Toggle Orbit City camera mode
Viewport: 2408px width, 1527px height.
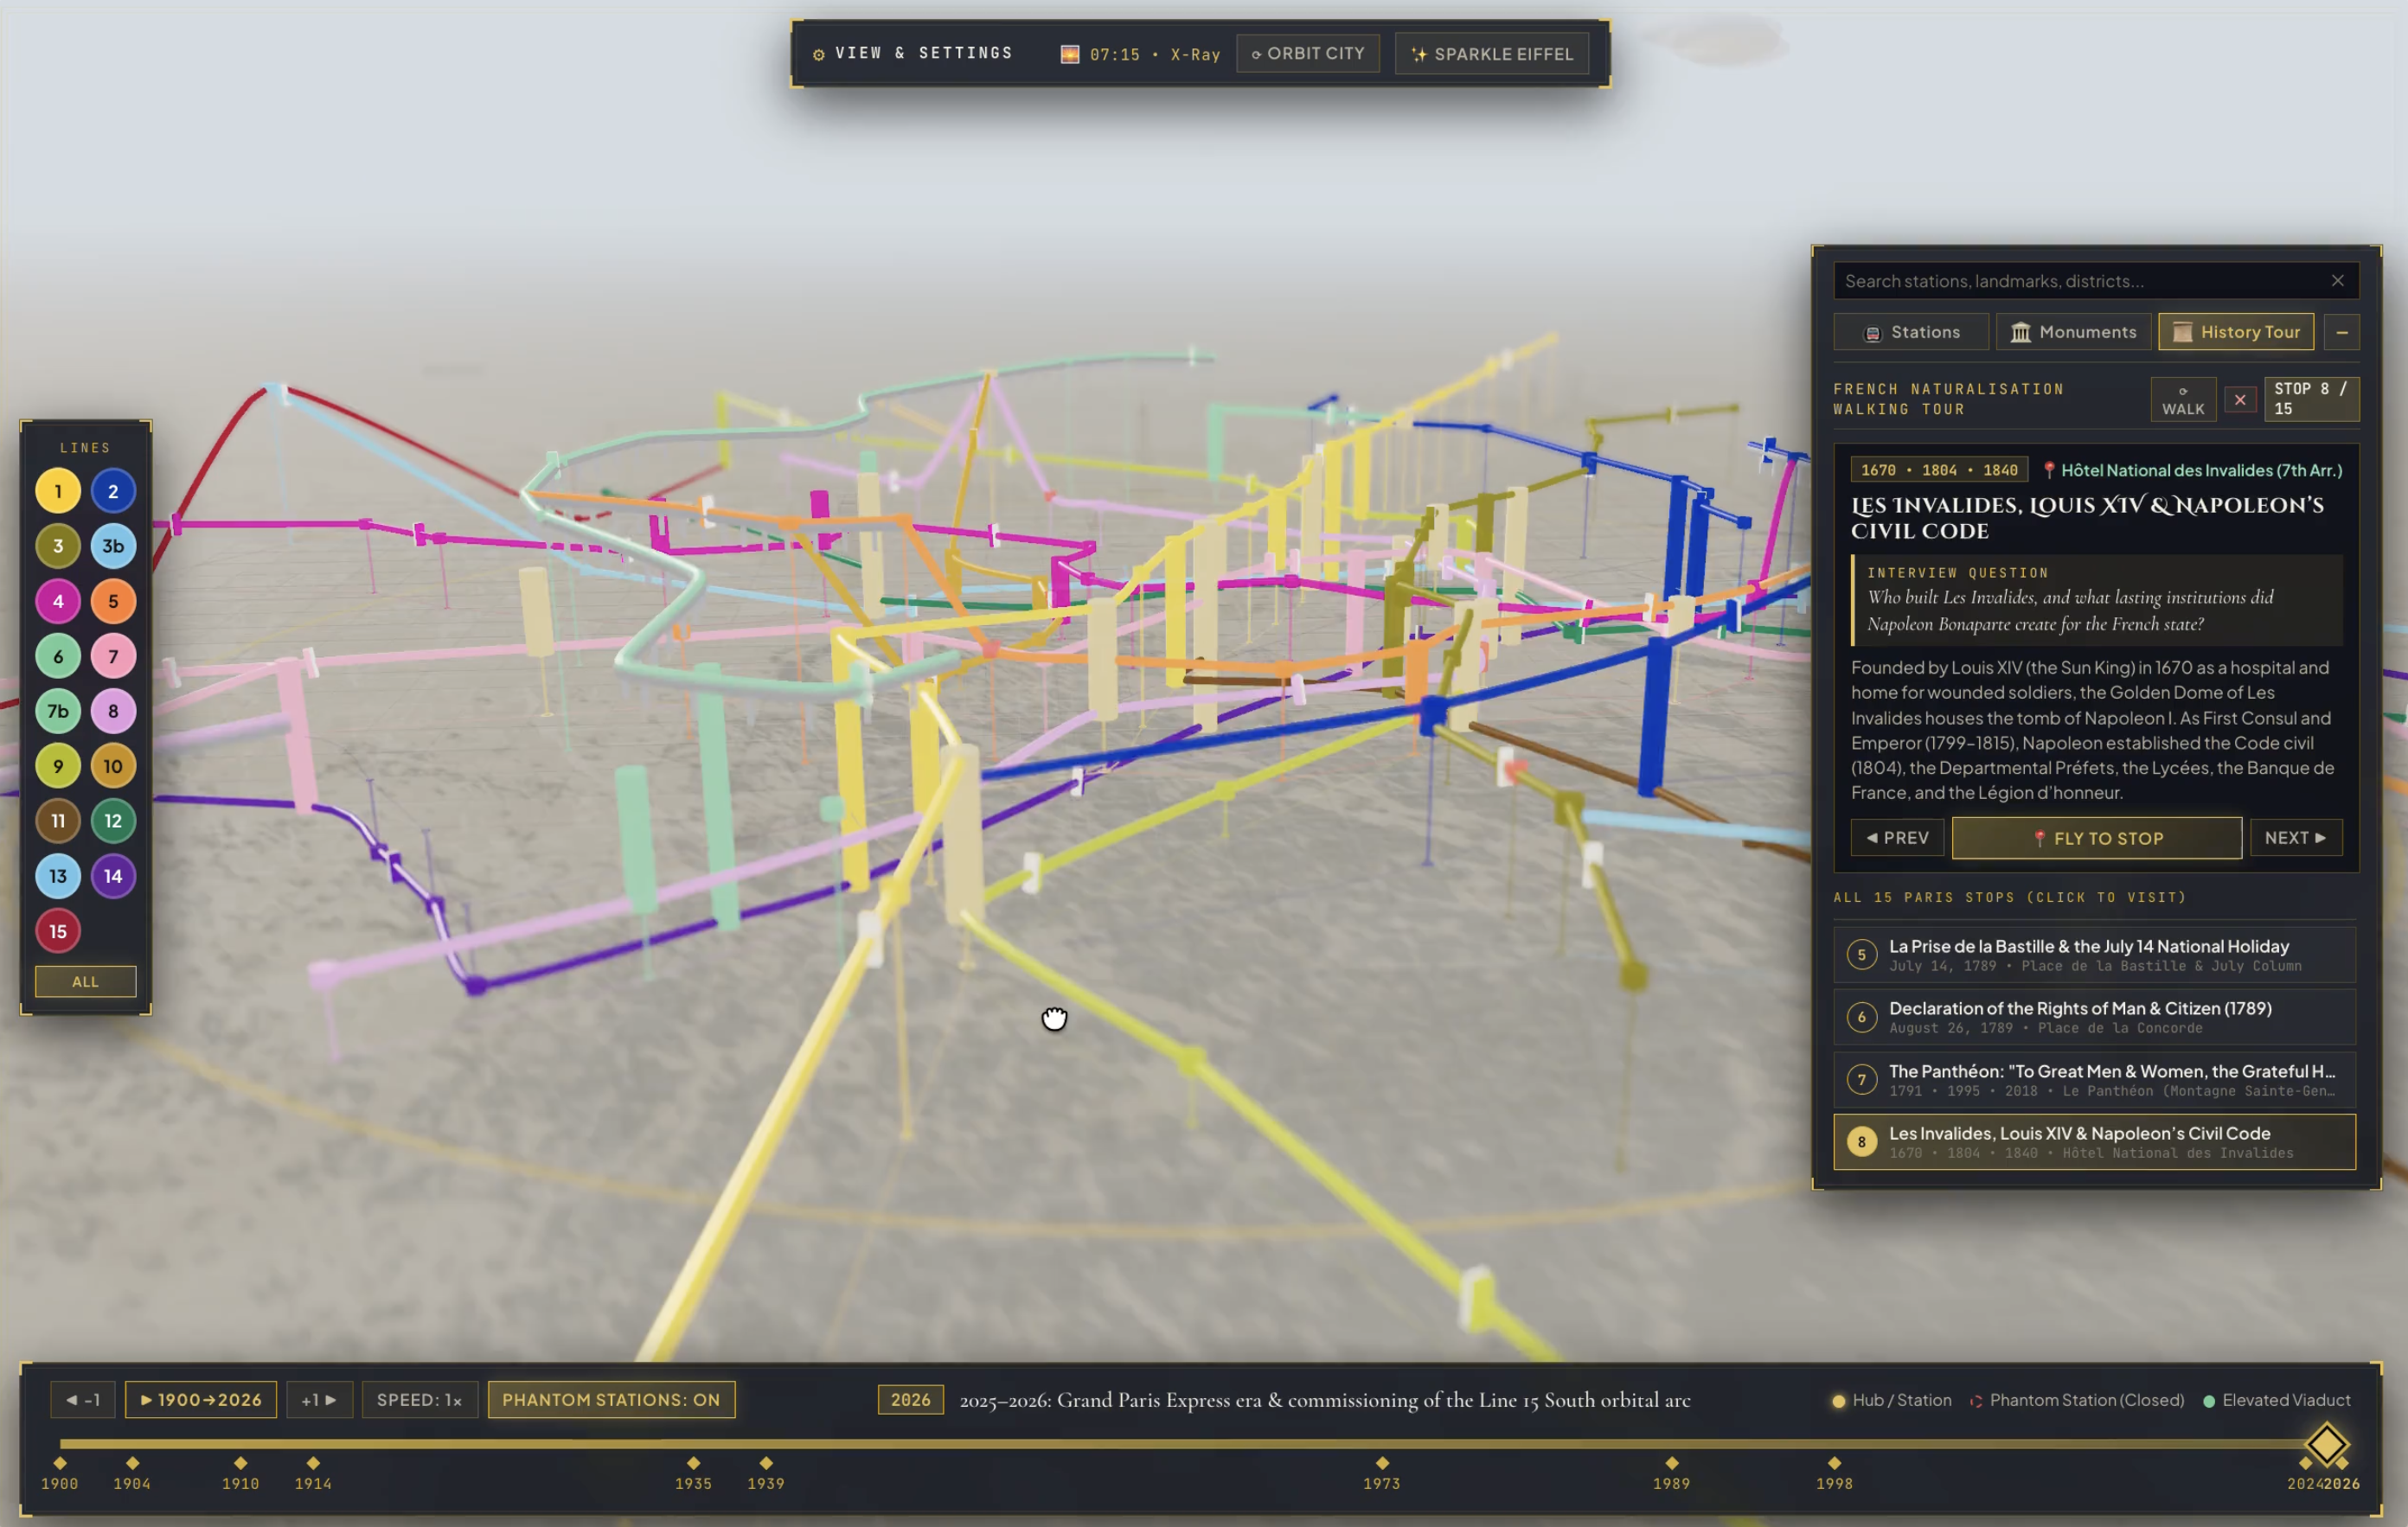(1308, 53)
